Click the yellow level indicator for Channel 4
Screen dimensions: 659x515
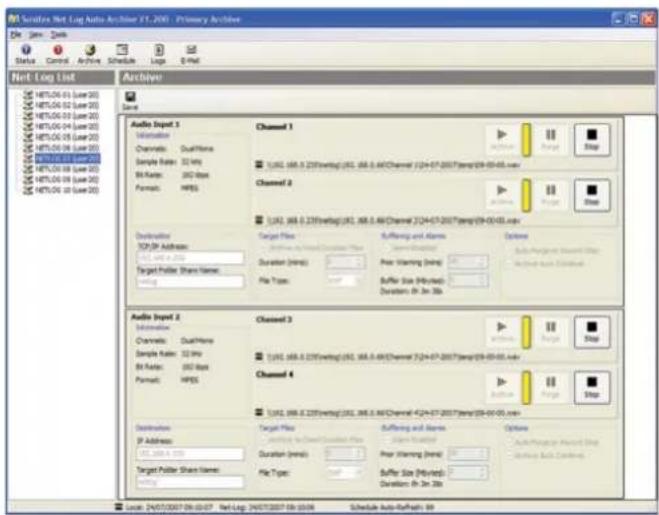click(x=526, y=387)
